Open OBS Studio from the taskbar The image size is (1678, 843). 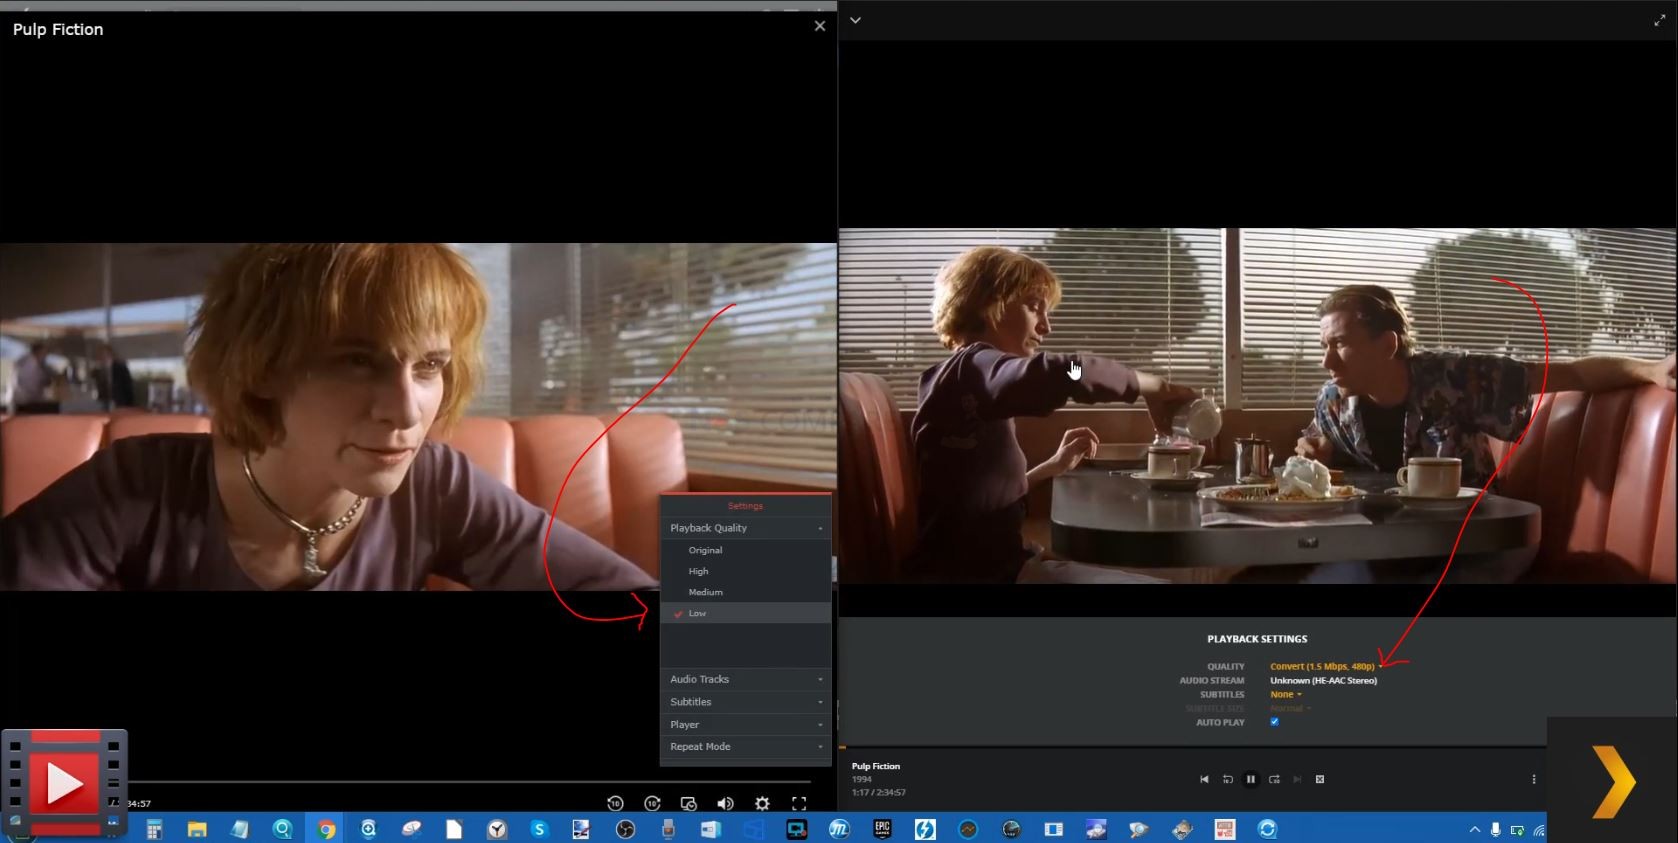(625, 829)
